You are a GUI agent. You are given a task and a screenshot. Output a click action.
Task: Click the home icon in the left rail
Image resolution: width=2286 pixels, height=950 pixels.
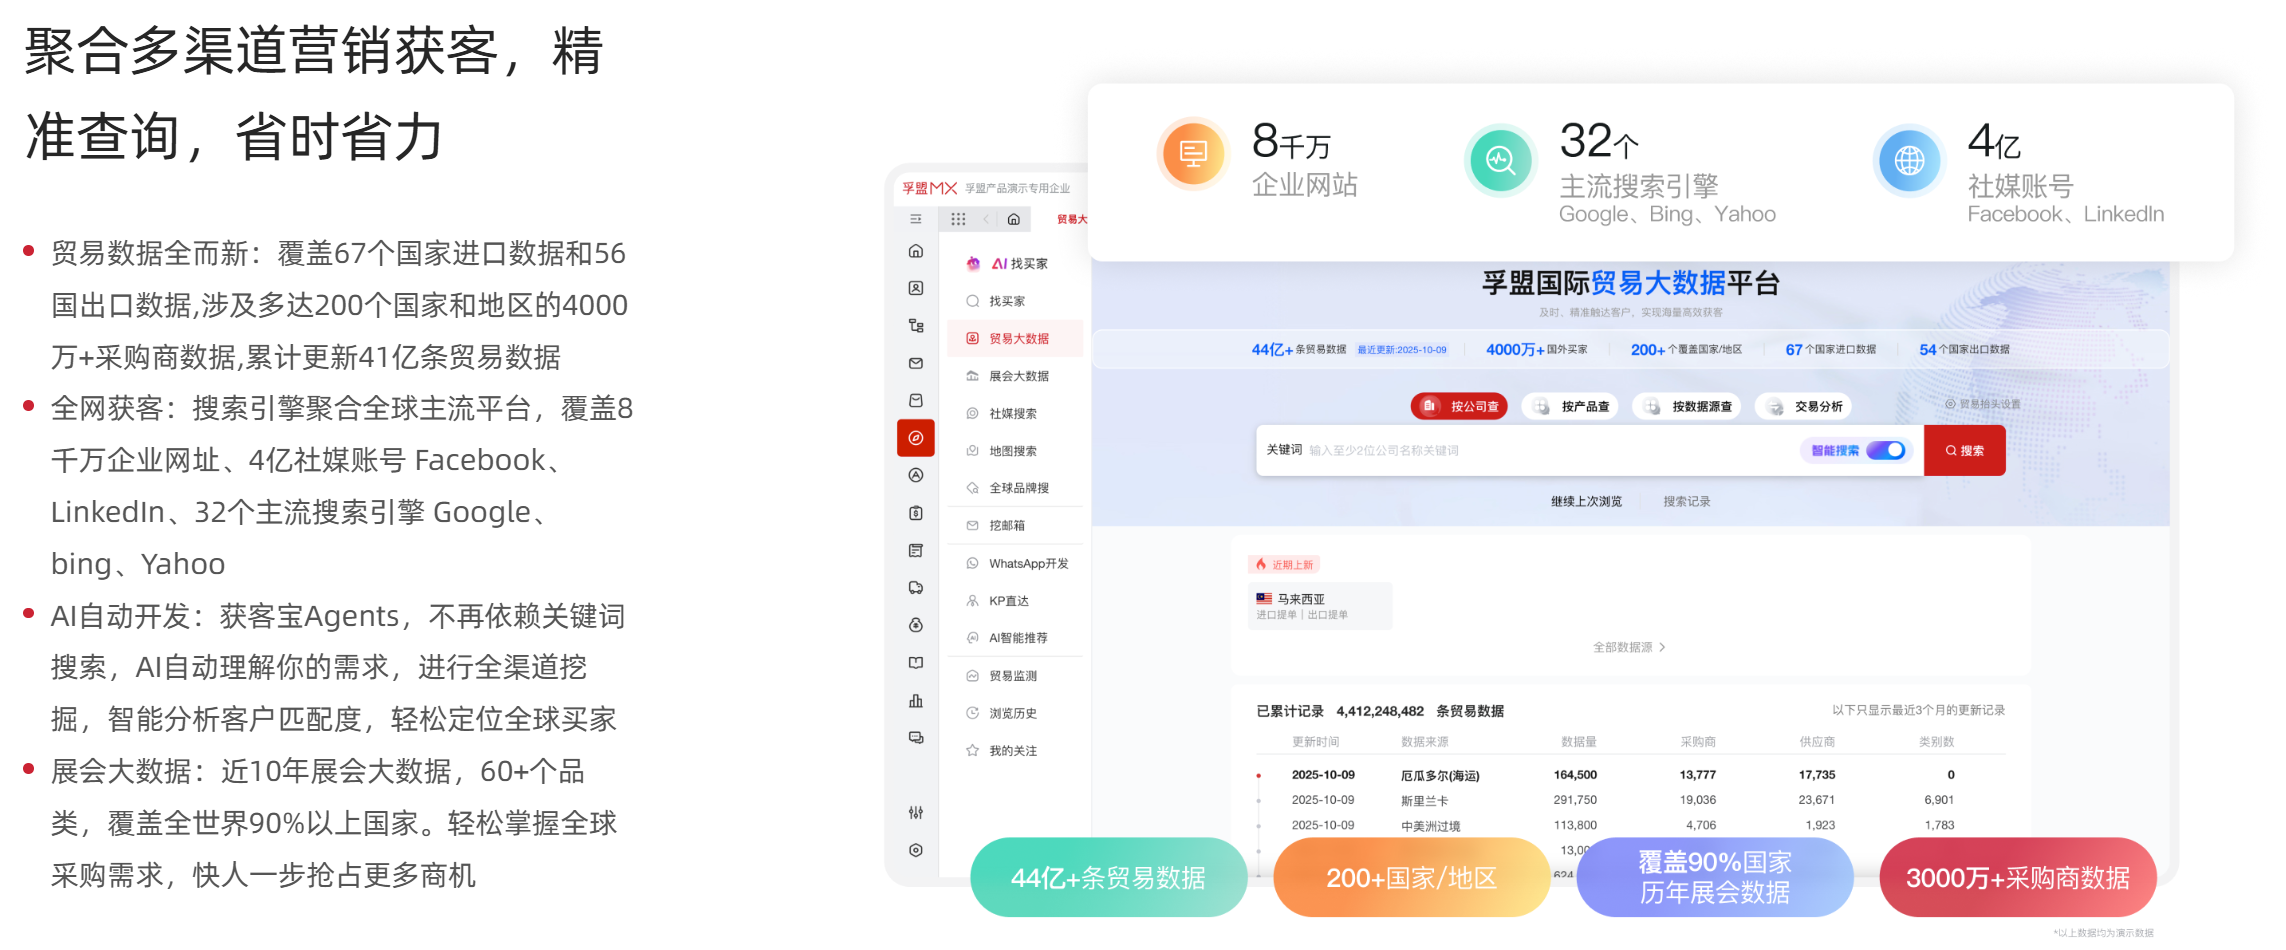coord(916,251)
